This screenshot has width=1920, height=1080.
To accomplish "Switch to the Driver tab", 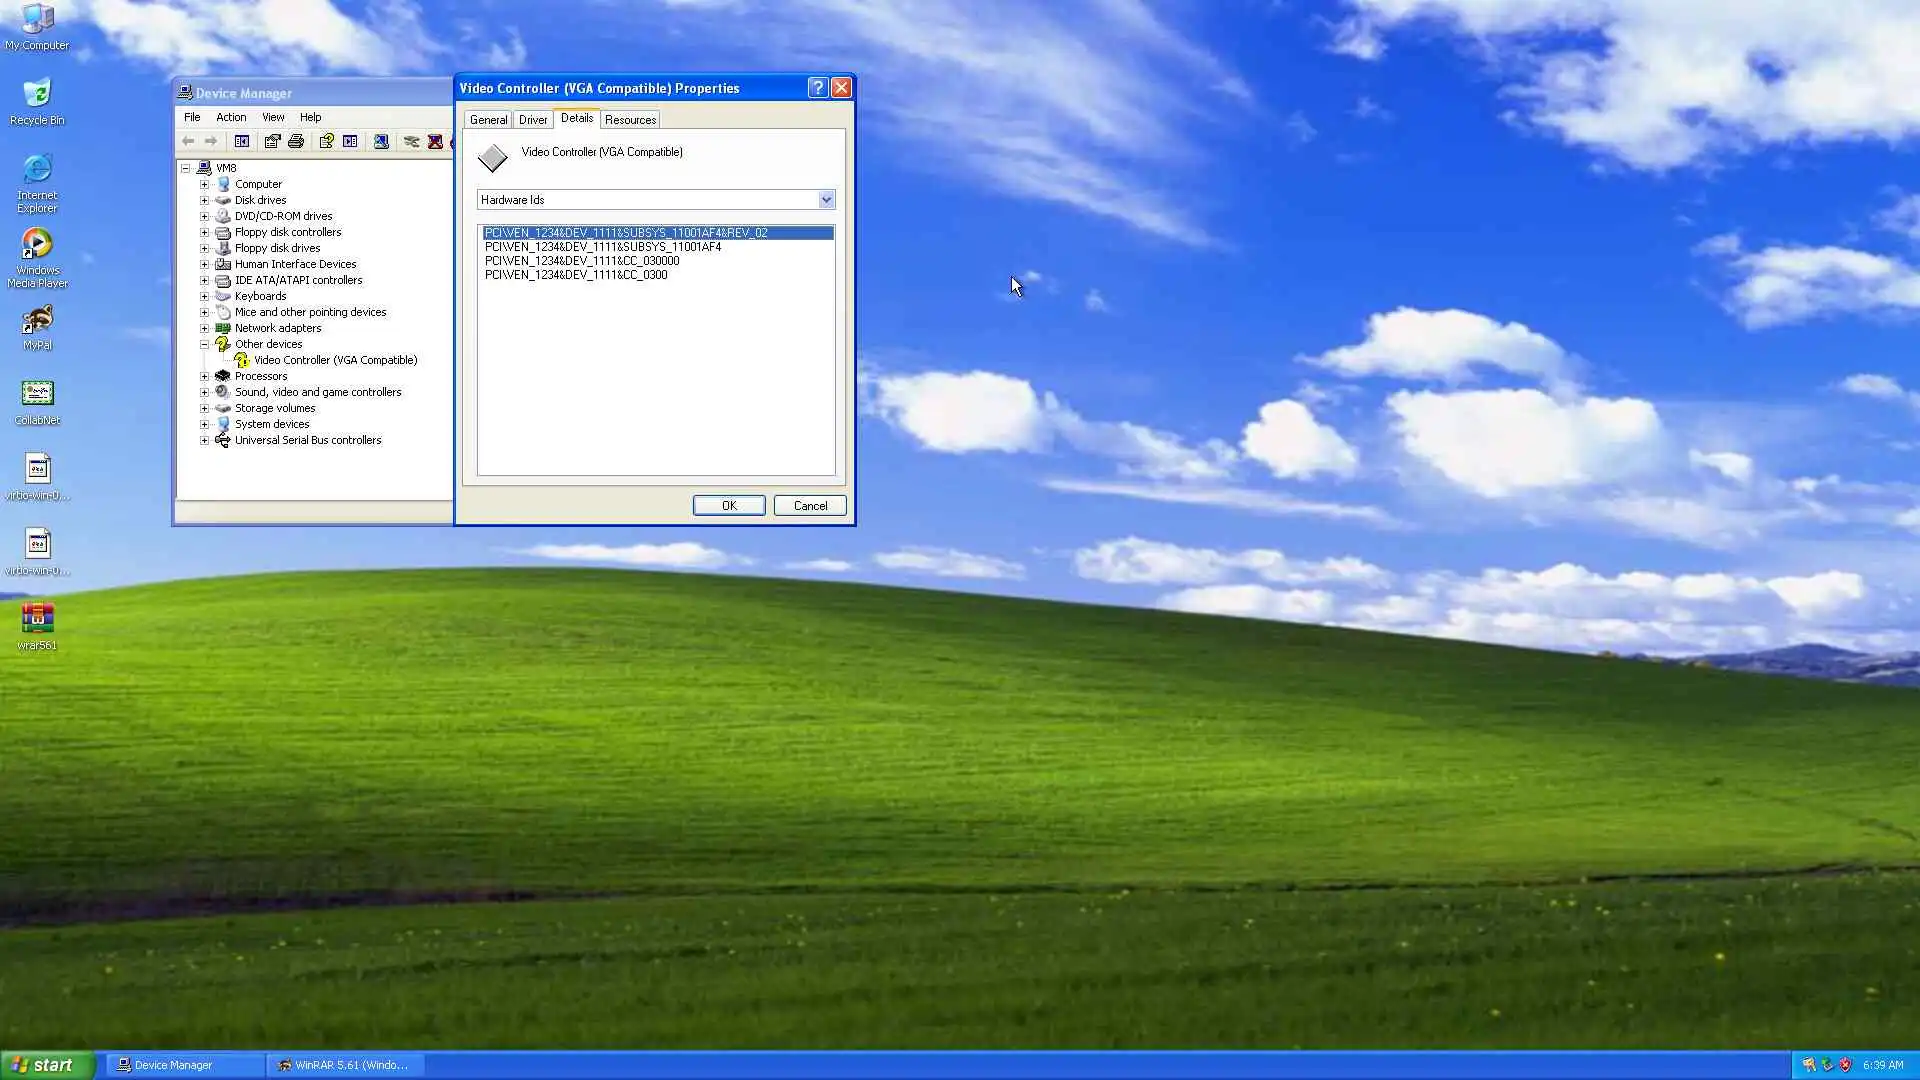I will [x=533, y=119].
